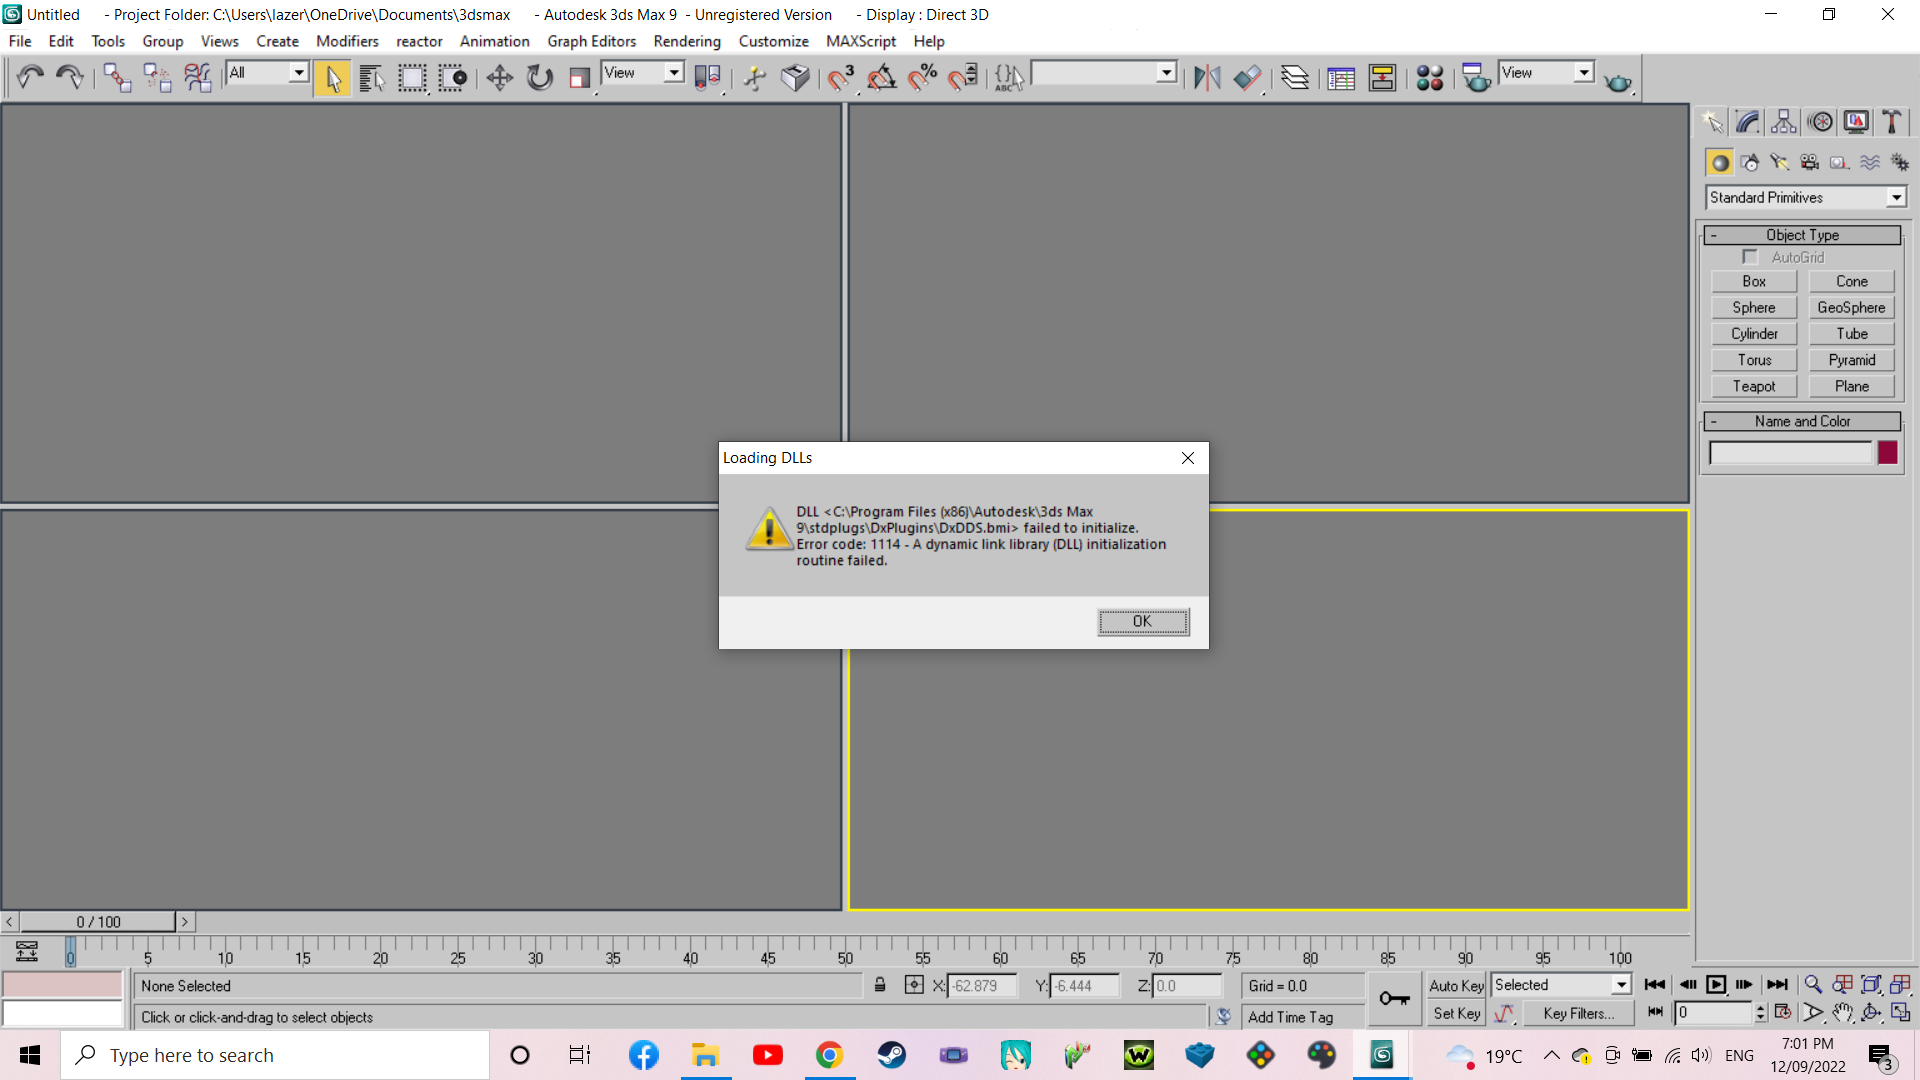The width and height of the screenshot is (1920, 1080).
Task: Toggle the 3D Snaps magnet
Action: (840, 77)
